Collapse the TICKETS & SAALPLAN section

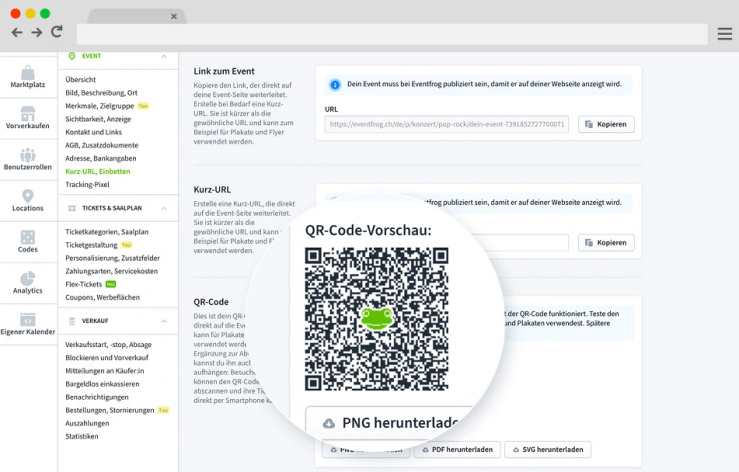point(164,208)
